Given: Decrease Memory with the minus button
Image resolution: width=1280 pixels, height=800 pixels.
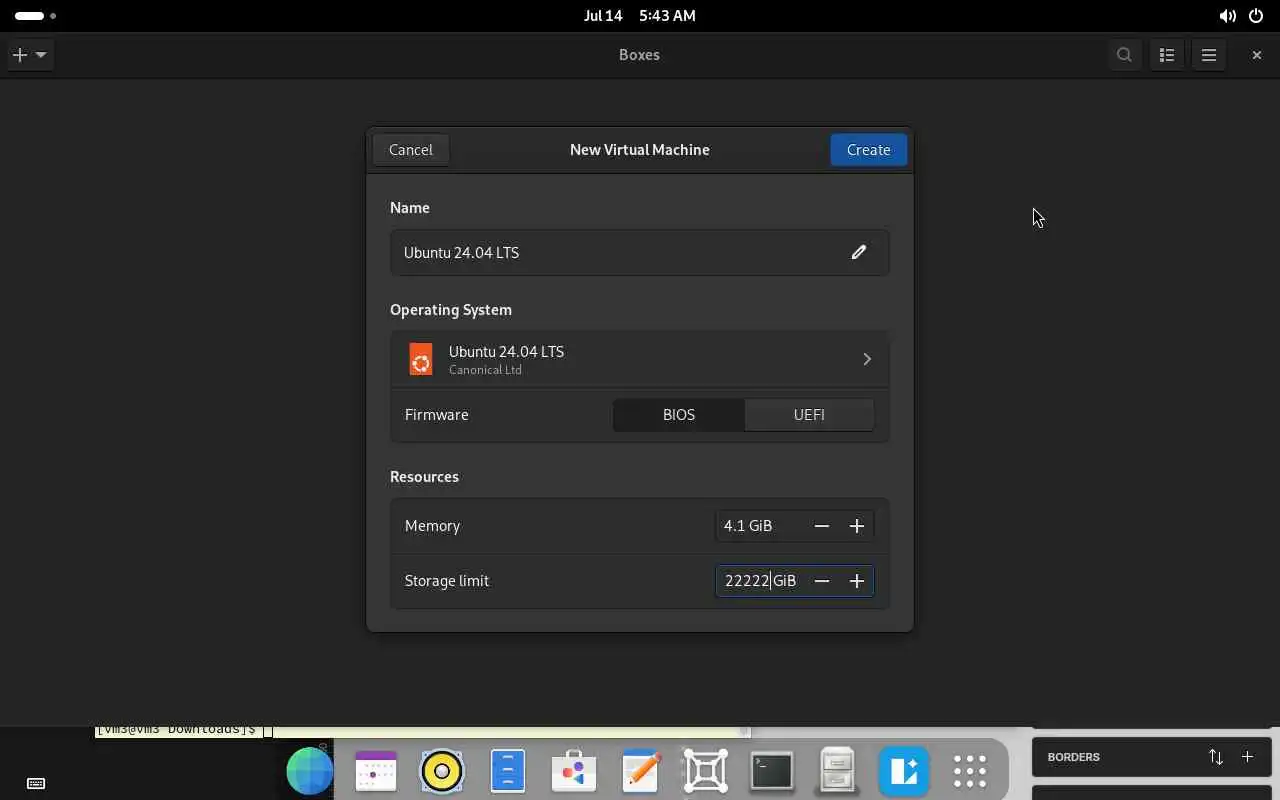Looking at the screenshot, I should (822, 526).
